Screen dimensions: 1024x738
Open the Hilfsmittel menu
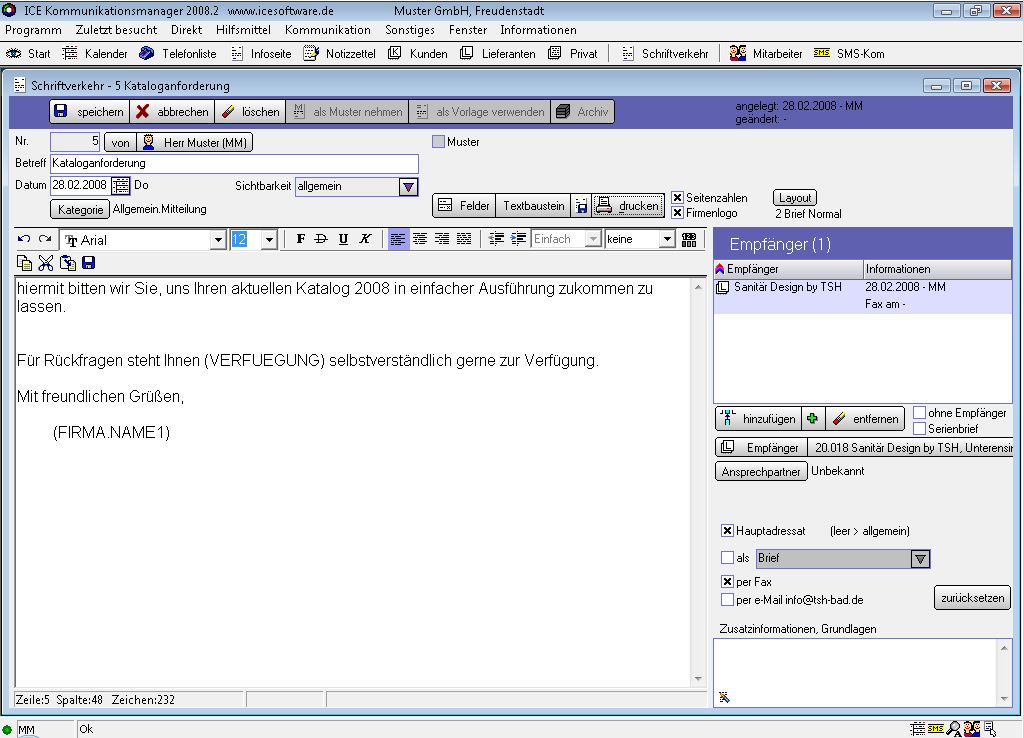pos(243,30)
